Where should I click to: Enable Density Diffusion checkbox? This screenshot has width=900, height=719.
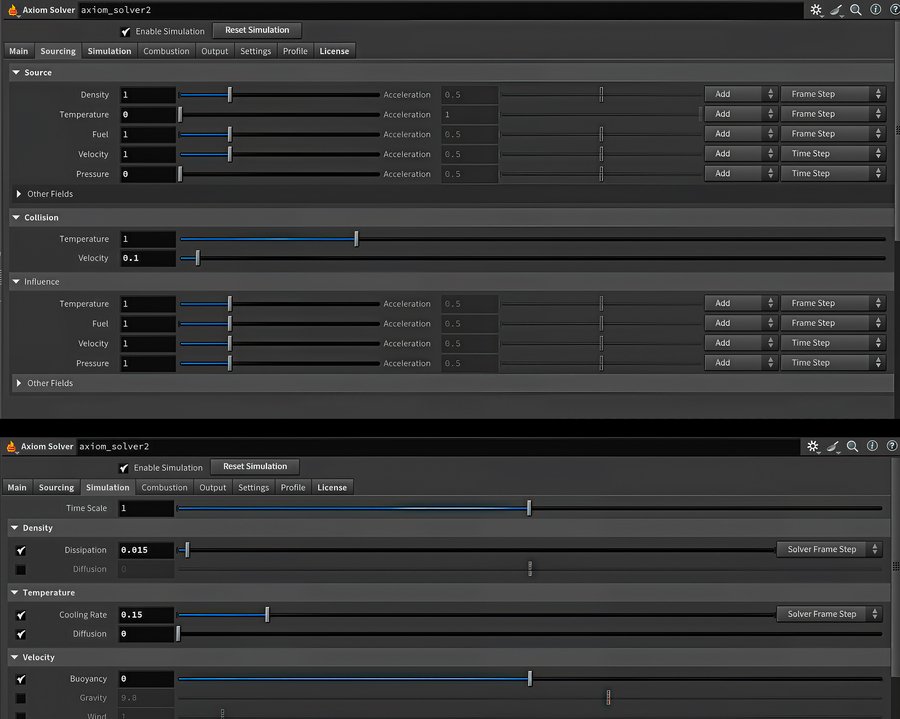[x=21, y=569]
